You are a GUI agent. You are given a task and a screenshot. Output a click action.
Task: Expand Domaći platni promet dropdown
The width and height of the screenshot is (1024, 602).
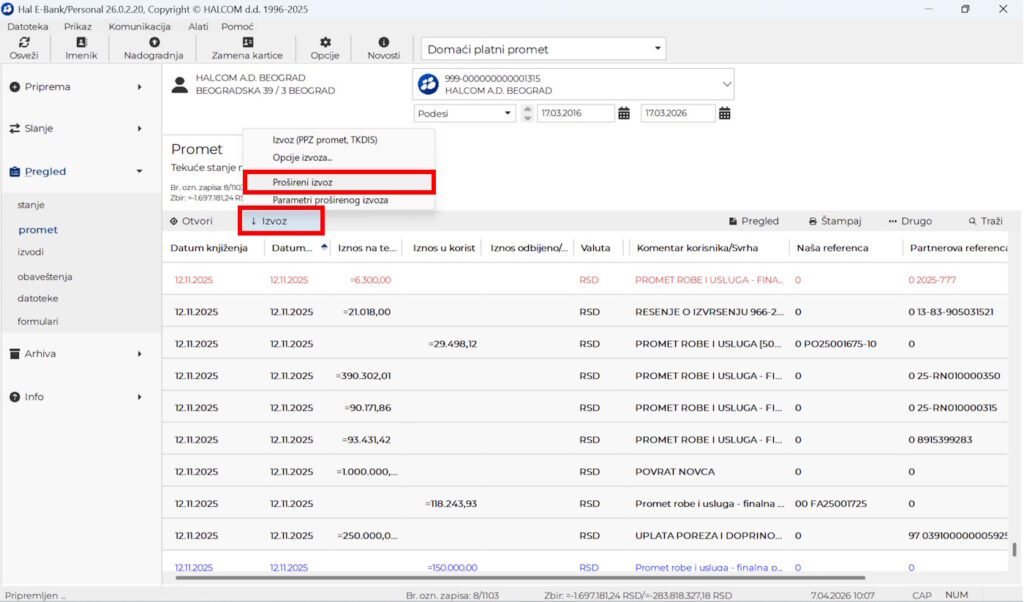point(658,49)
